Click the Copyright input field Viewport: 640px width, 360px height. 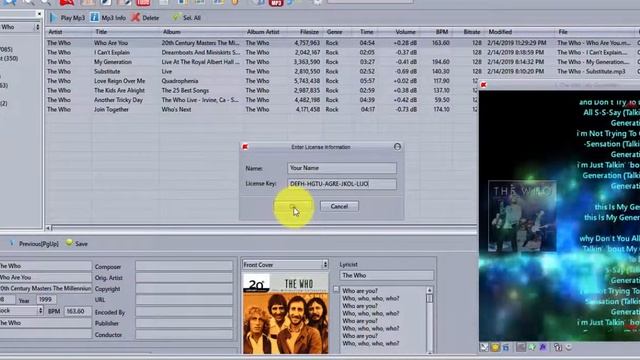pos(184,289)
